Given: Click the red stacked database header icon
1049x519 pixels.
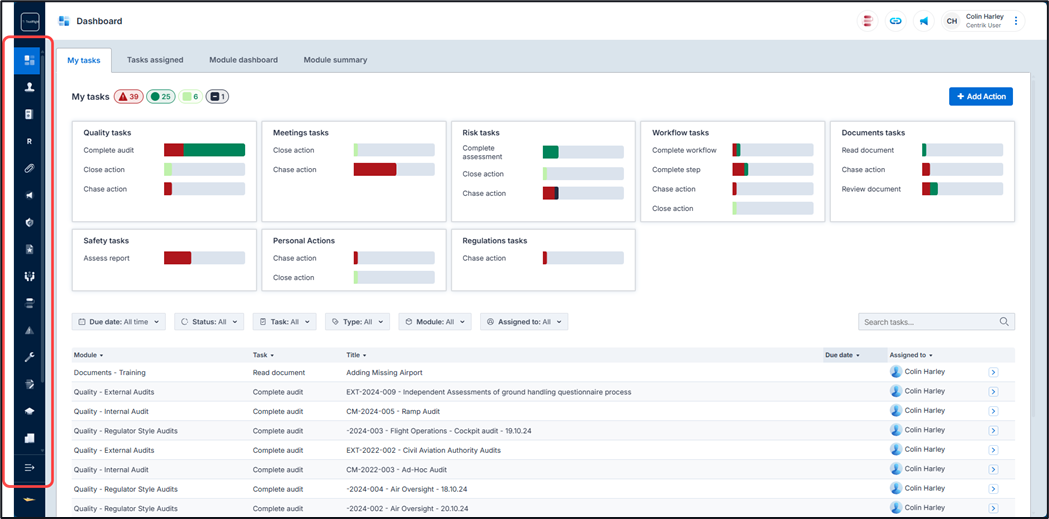Looking at the screenshot, I should pos(868,21).
